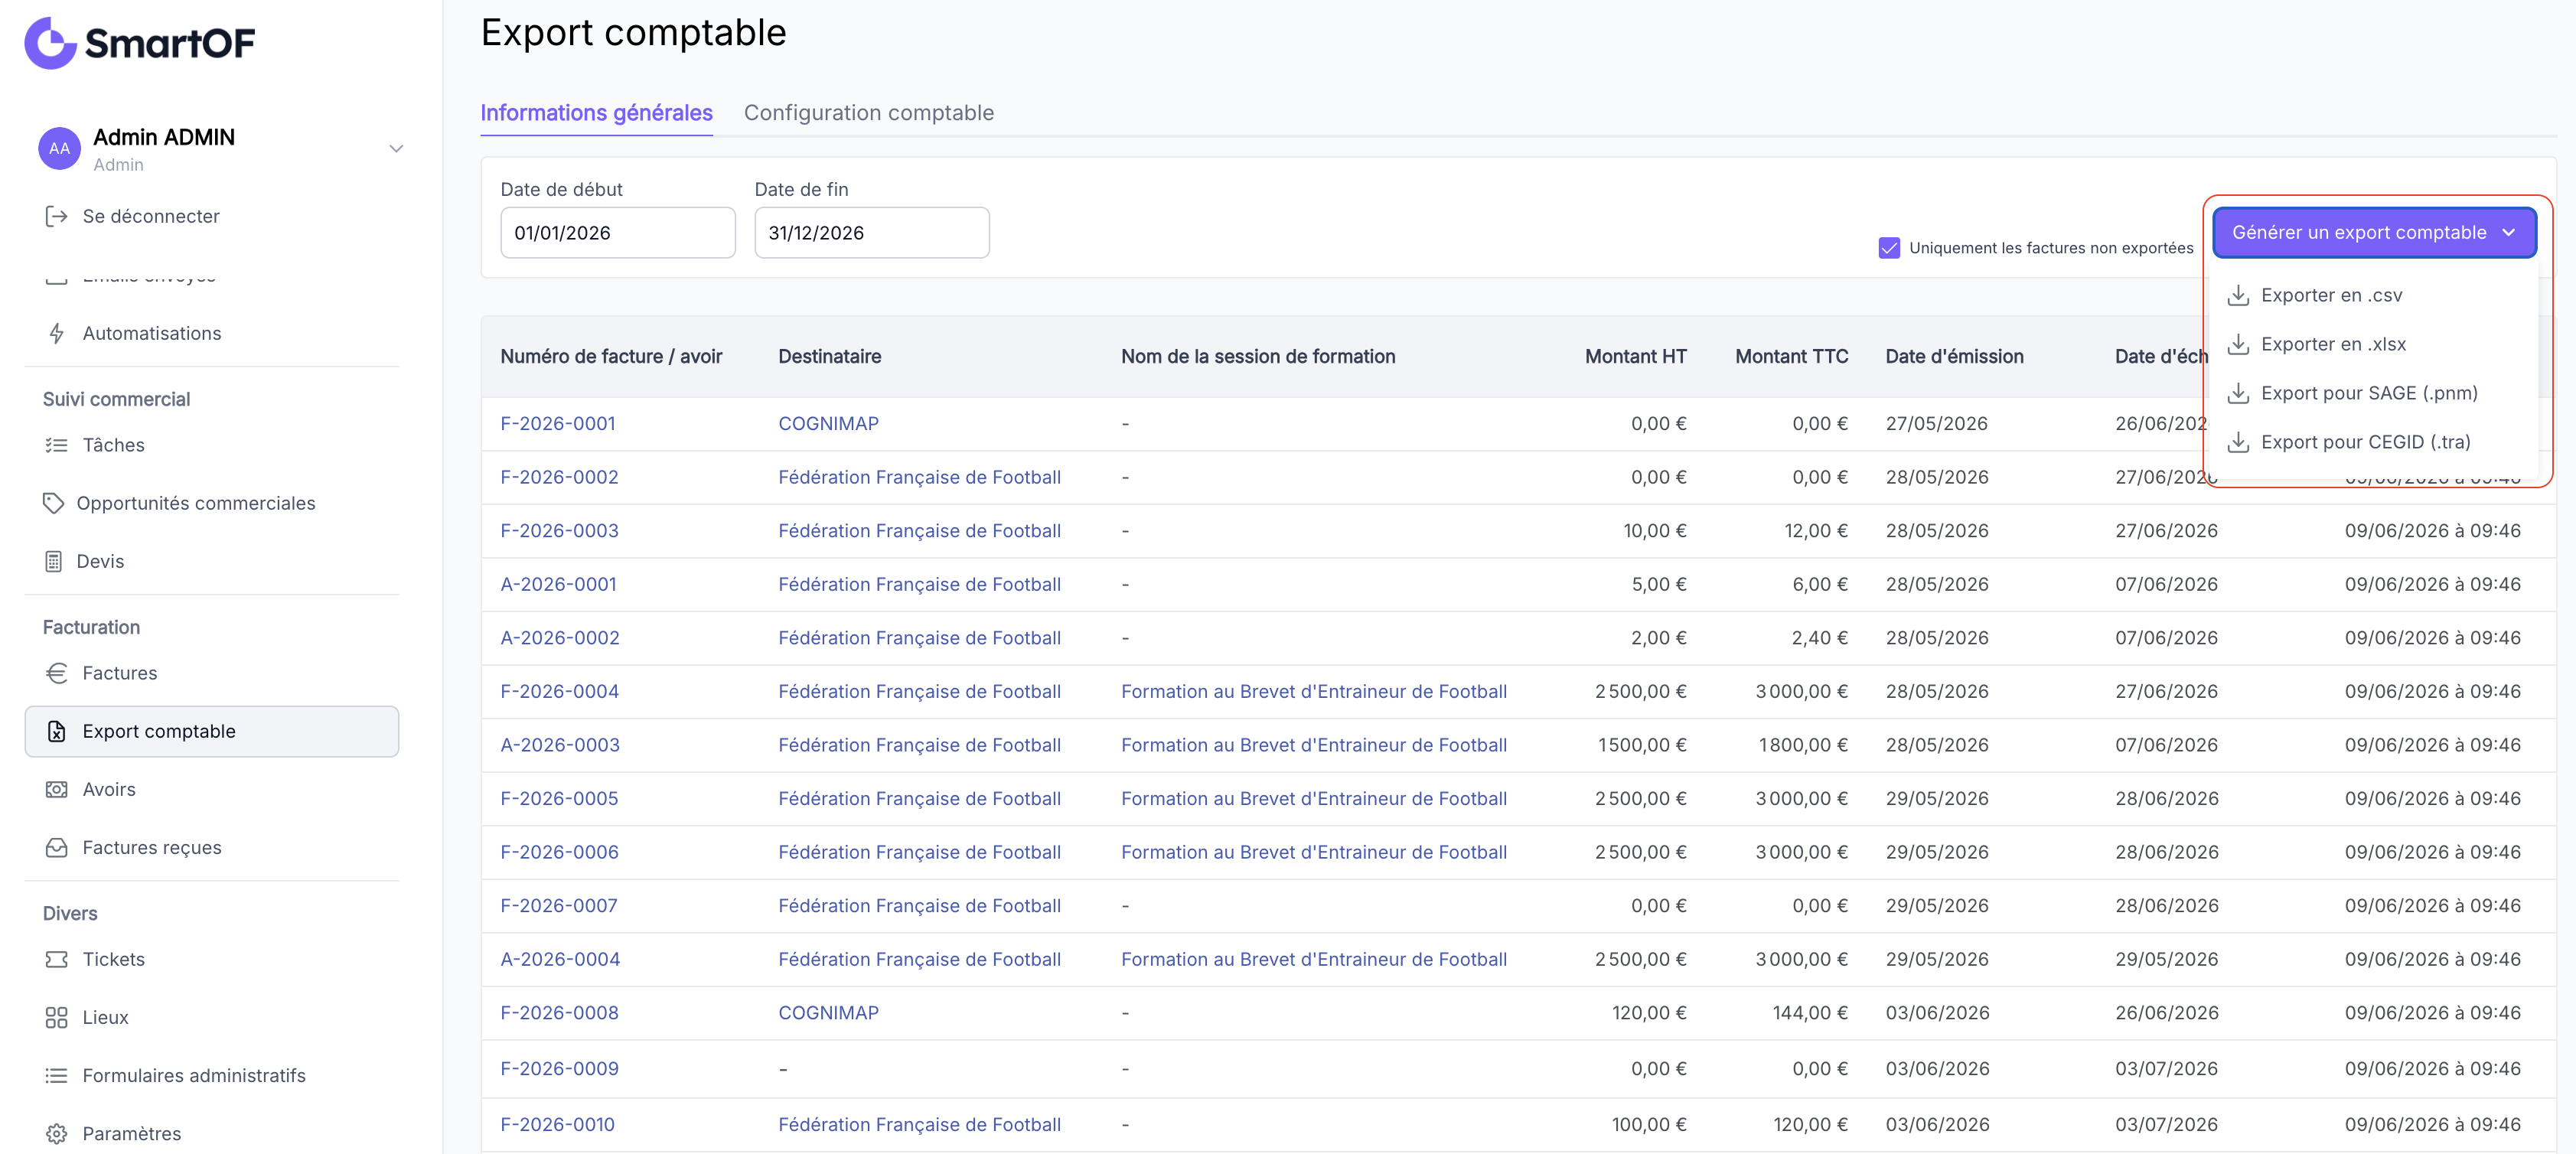
Task: Click the SmartOF logo
Action: tap(139, 43)
